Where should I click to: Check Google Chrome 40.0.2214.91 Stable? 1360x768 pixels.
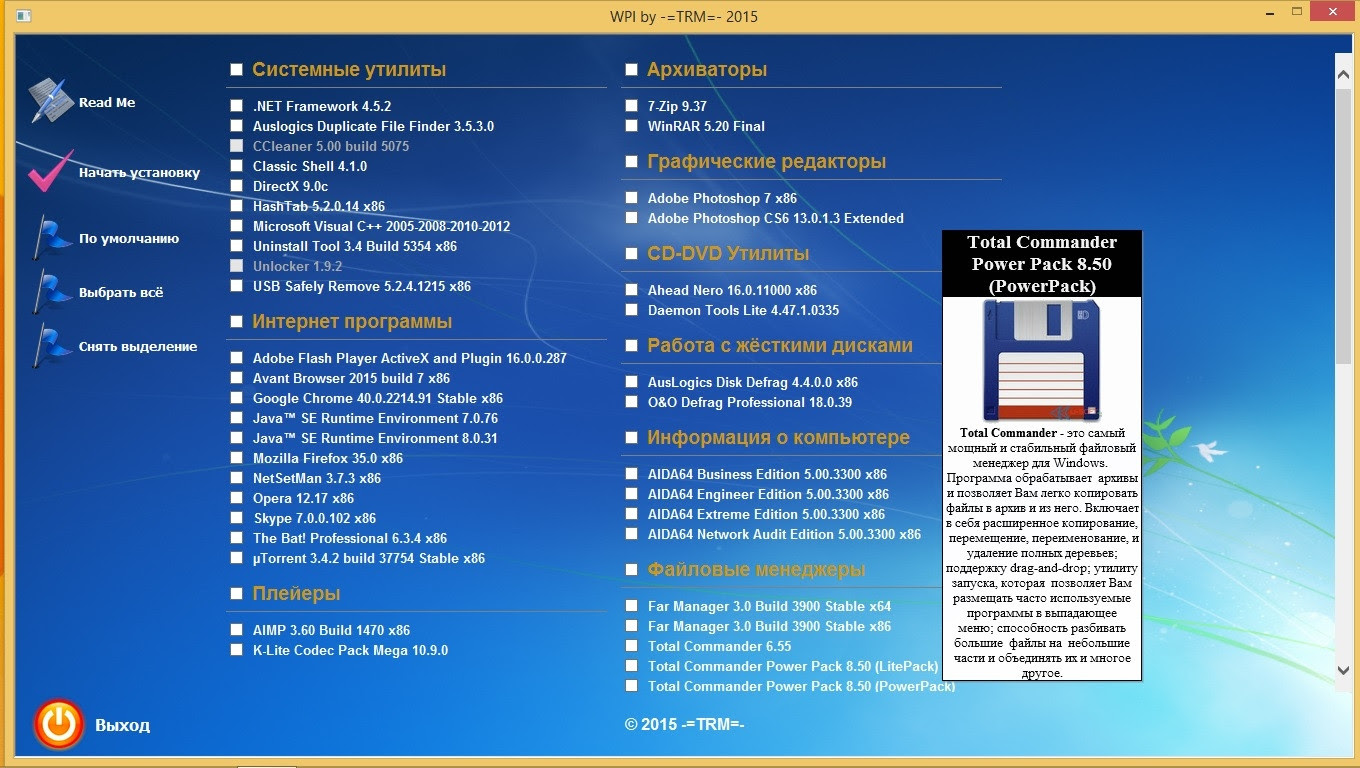pyautogui.click(x=236, y=398)
